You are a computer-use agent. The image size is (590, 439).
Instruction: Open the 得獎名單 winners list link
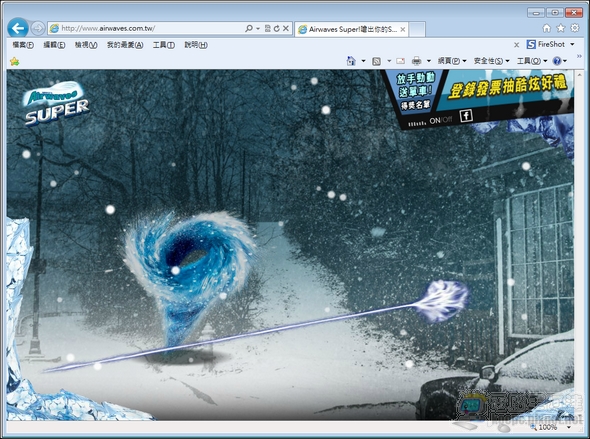(415, 106)
